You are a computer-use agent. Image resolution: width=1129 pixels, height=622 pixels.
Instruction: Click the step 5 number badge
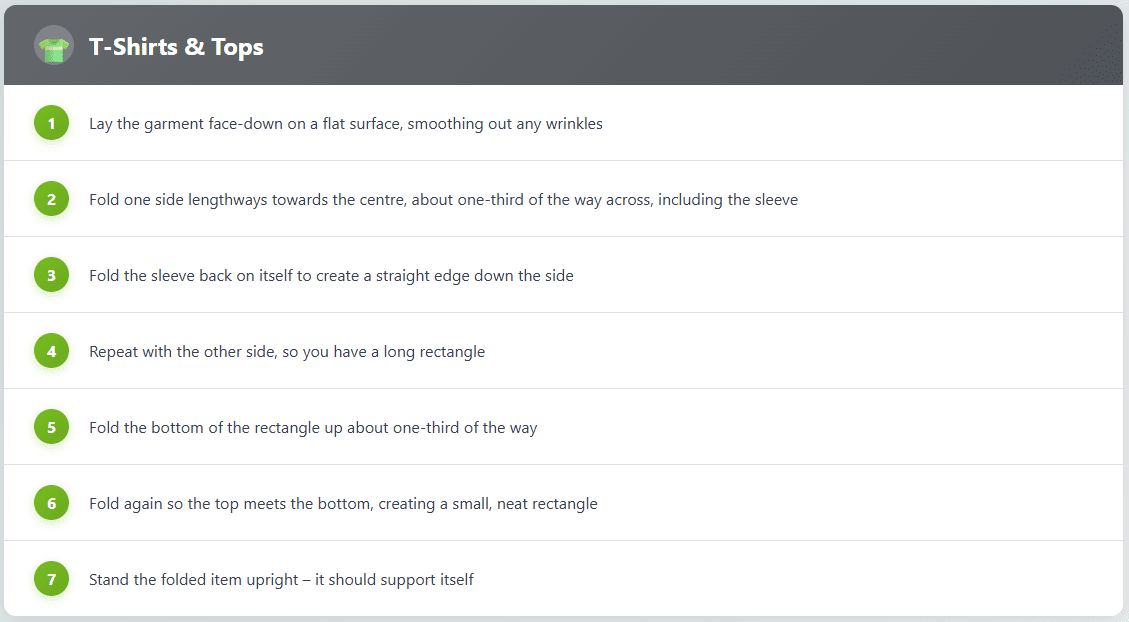[x=51, y=428]
